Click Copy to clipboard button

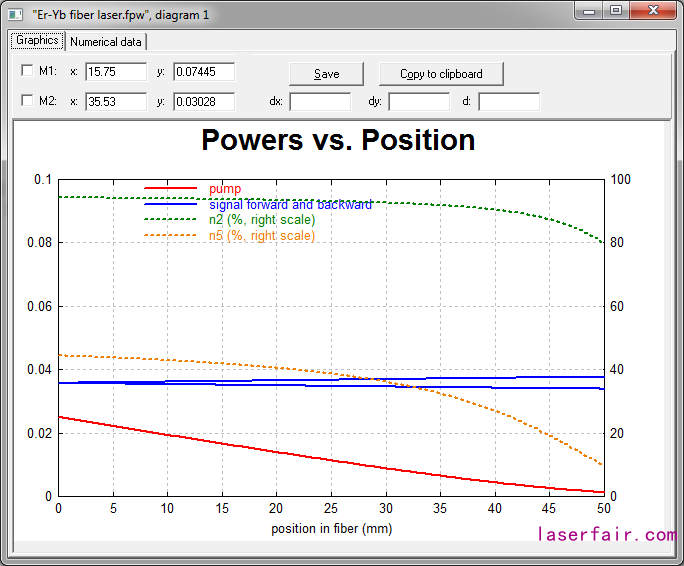pos(441,74)
